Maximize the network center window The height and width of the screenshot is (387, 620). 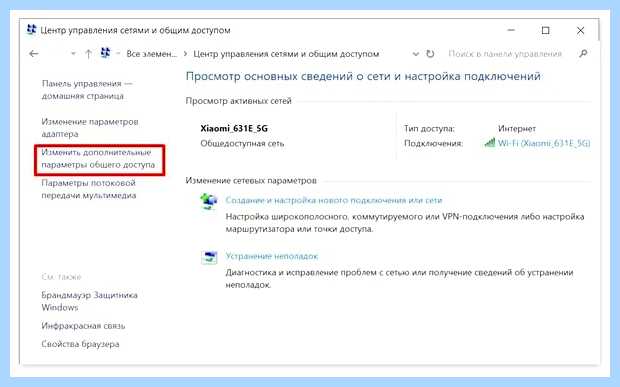click(546, 30)
